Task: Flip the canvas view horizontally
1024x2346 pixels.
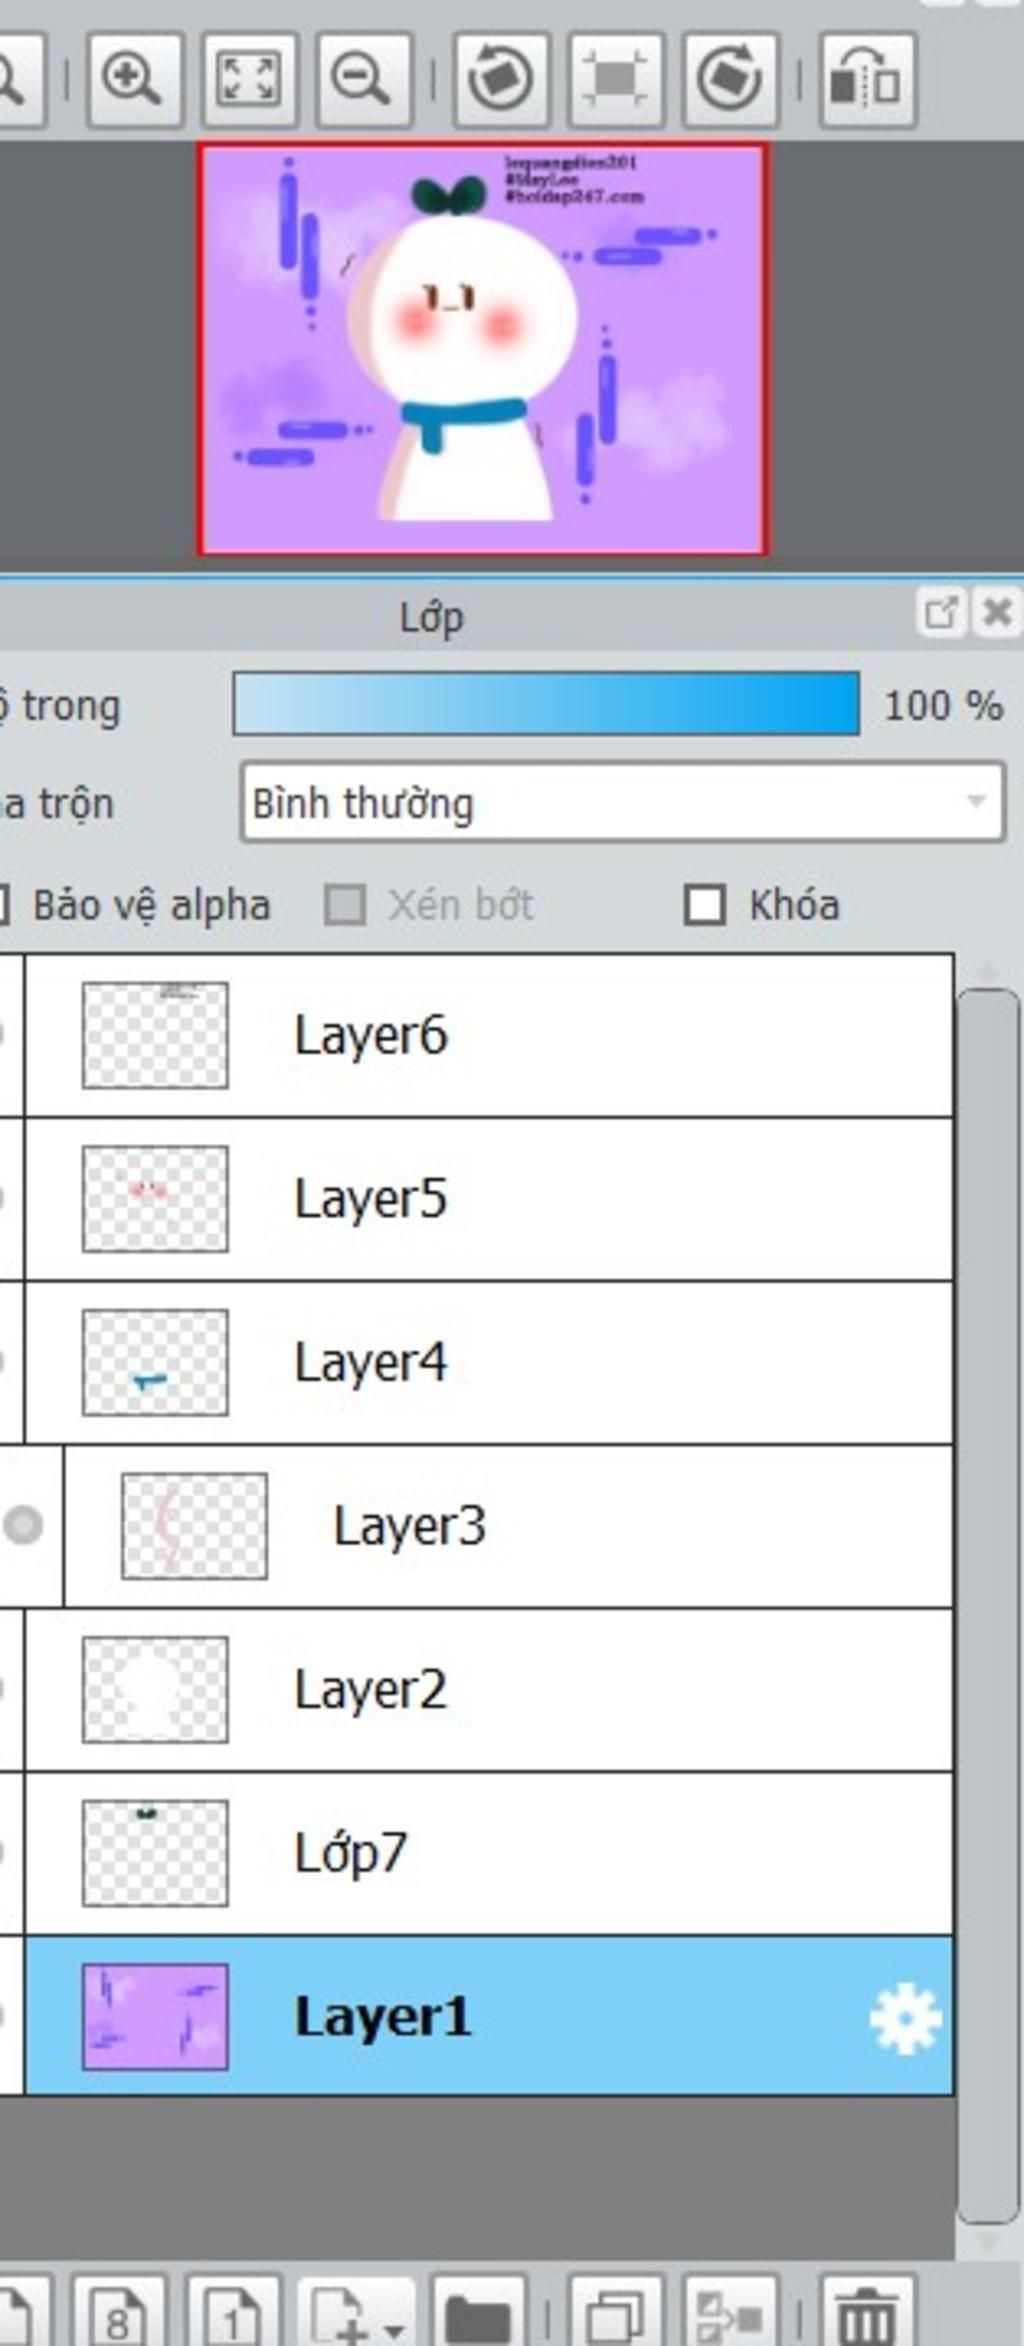Action: click(868, 80)
